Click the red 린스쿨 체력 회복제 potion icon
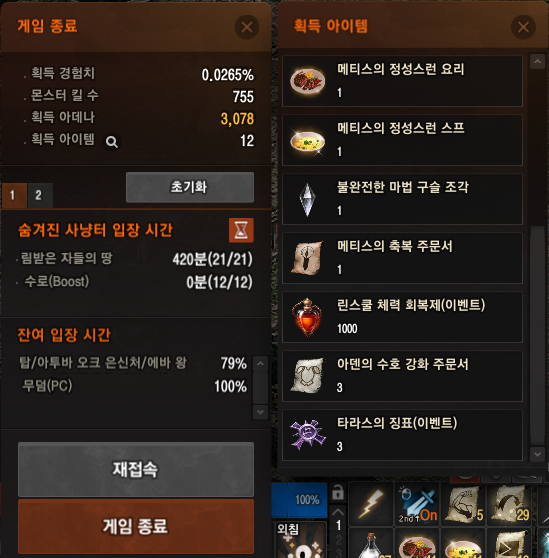The image size is (549, 558). point(307,317)
